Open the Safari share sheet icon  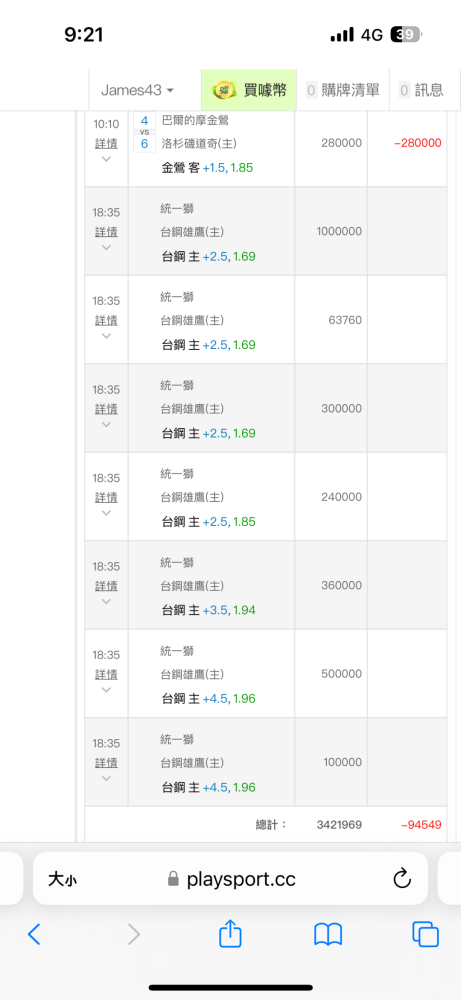[x=230, y=934]
